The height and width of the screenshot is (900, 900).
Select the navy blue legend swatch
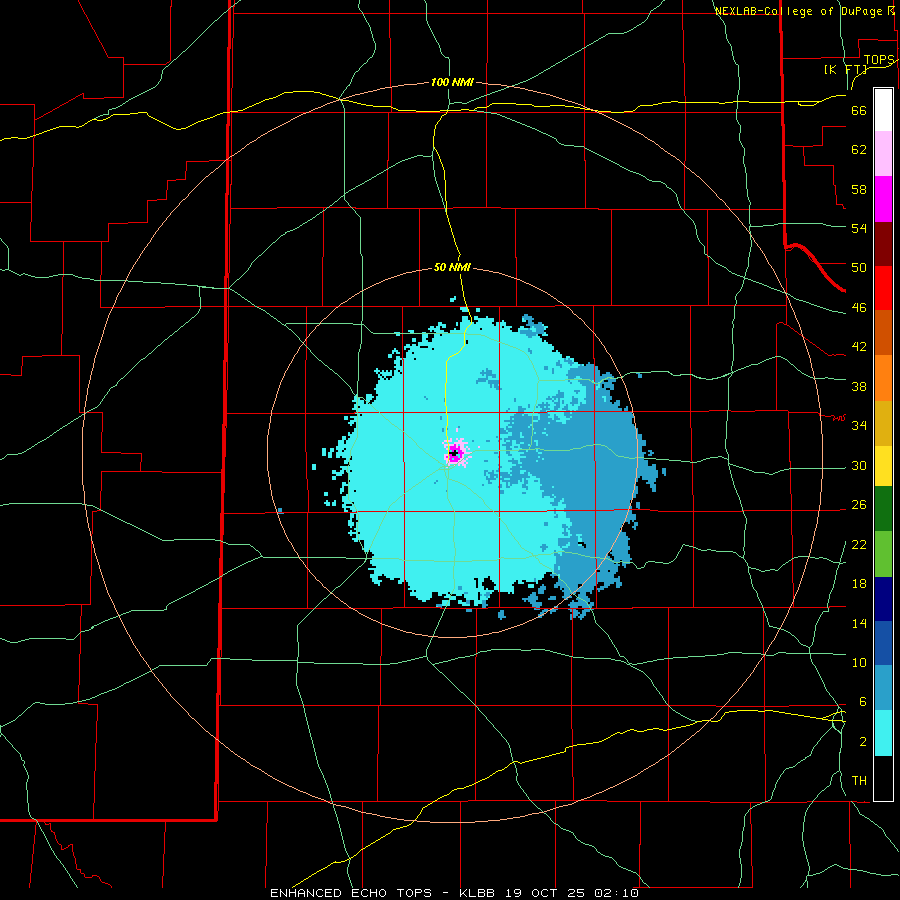[883, 599]
